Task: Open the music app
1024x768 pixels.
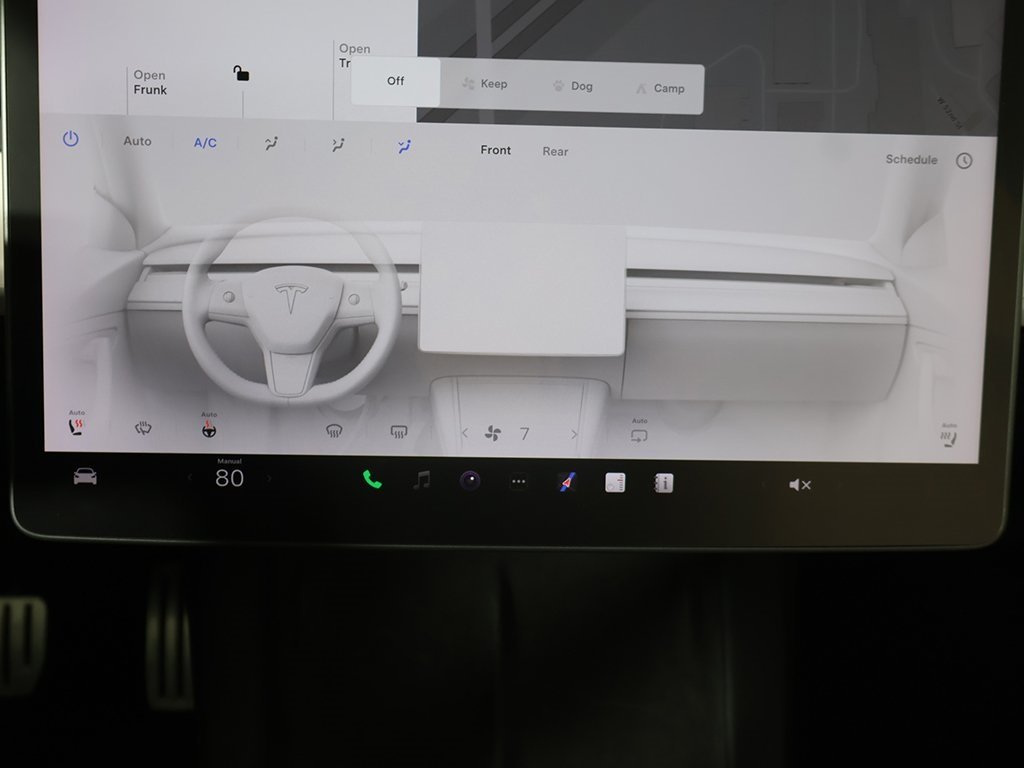Action: (422, 481)
